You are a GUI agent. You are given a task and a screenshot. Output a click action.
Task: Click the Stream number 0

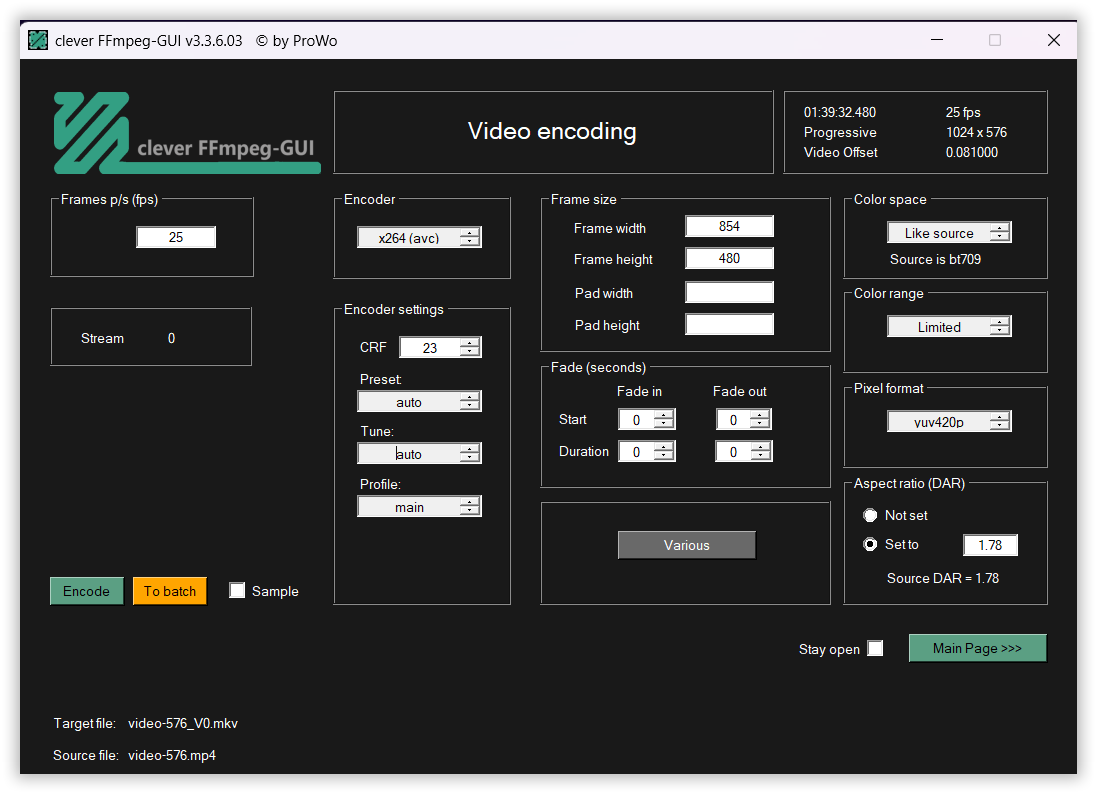point(171,339)
